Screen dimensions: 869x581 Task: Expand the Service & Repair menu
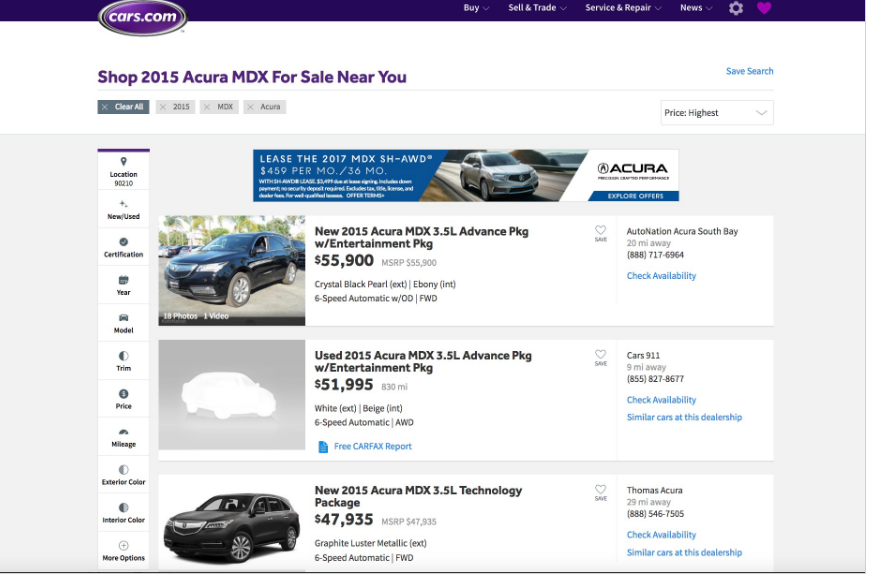click(623, 8)
